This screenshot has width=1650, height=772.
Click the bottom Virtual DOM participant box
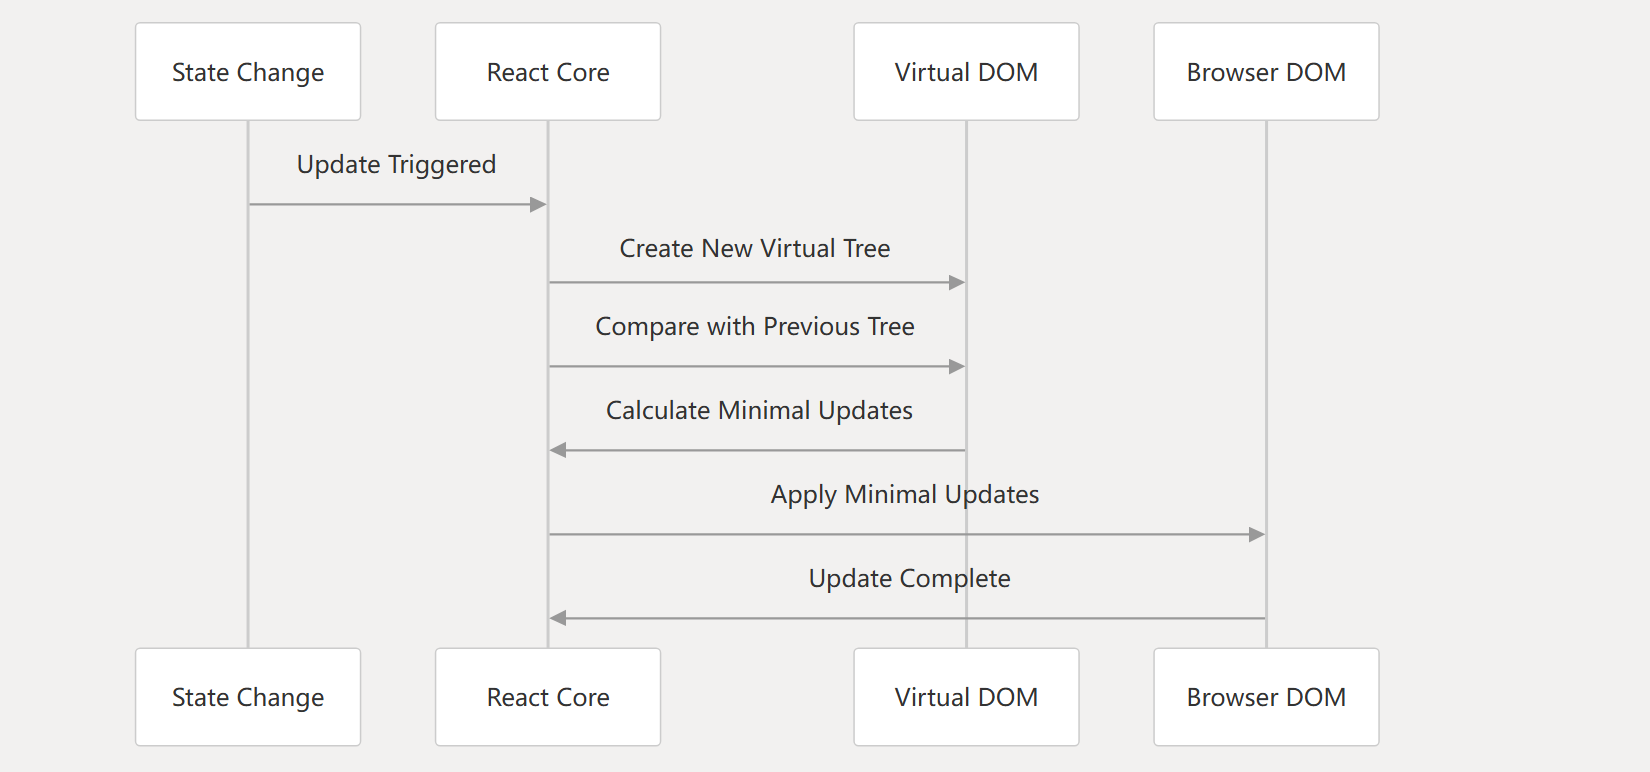click(966, 697)
